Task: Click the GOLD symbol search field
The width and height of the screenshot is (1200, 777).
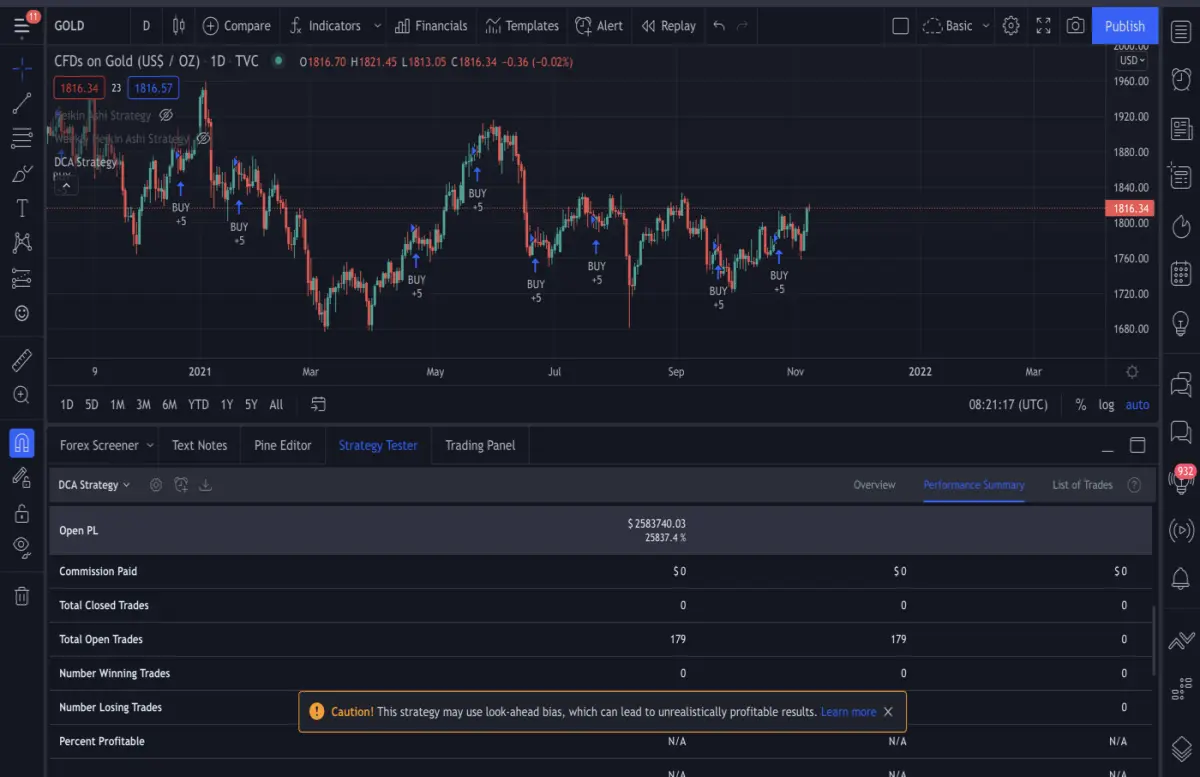Action: click(86, 26)
